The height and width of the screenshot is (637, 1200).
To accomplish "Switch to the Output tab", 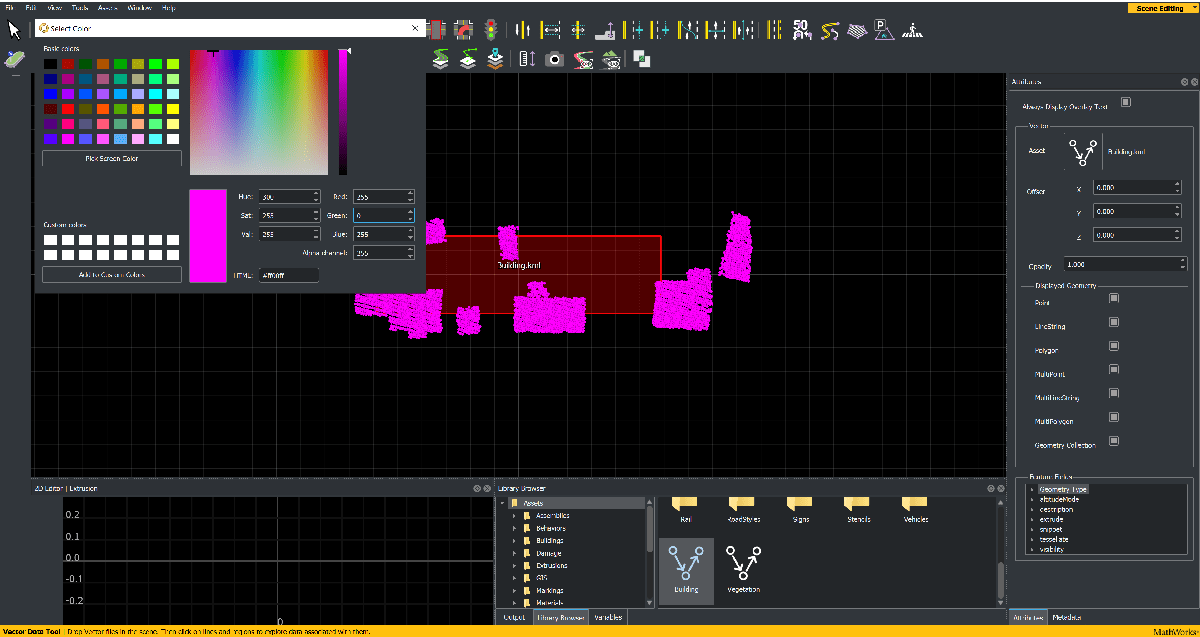I will [x=514, y=617].
